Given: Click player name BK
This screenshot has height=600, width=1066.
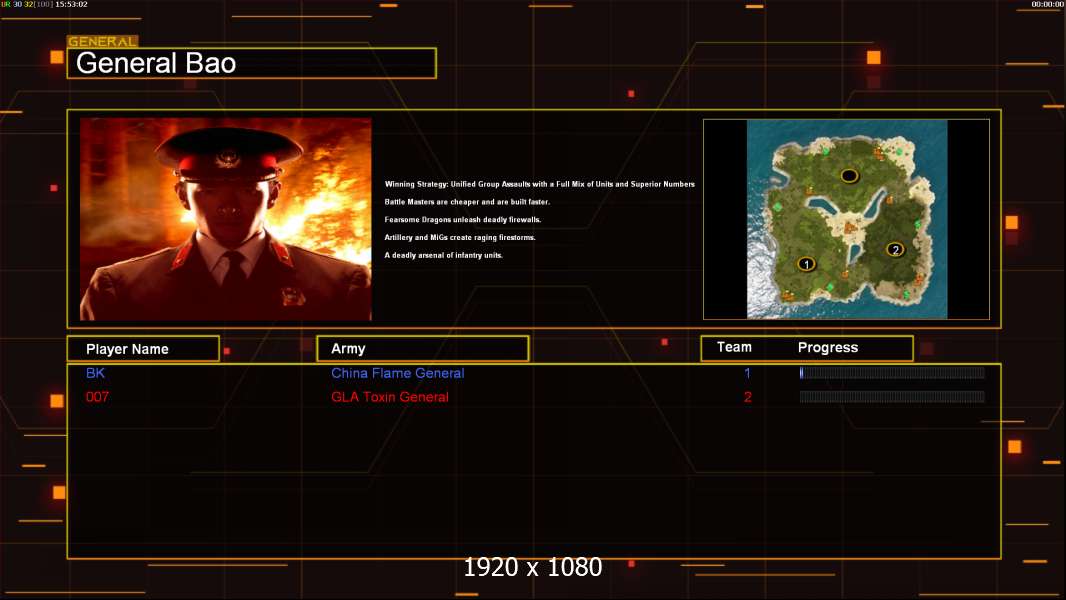Looking at the screenshot, I should tap(95, 373).
